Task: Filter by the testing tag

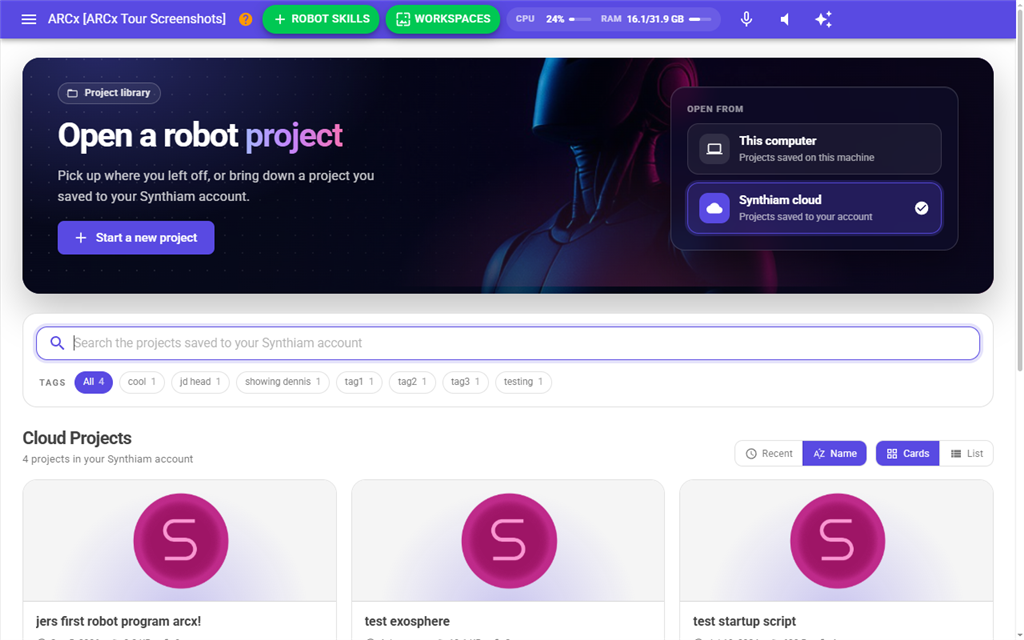Action: (523, 382)
